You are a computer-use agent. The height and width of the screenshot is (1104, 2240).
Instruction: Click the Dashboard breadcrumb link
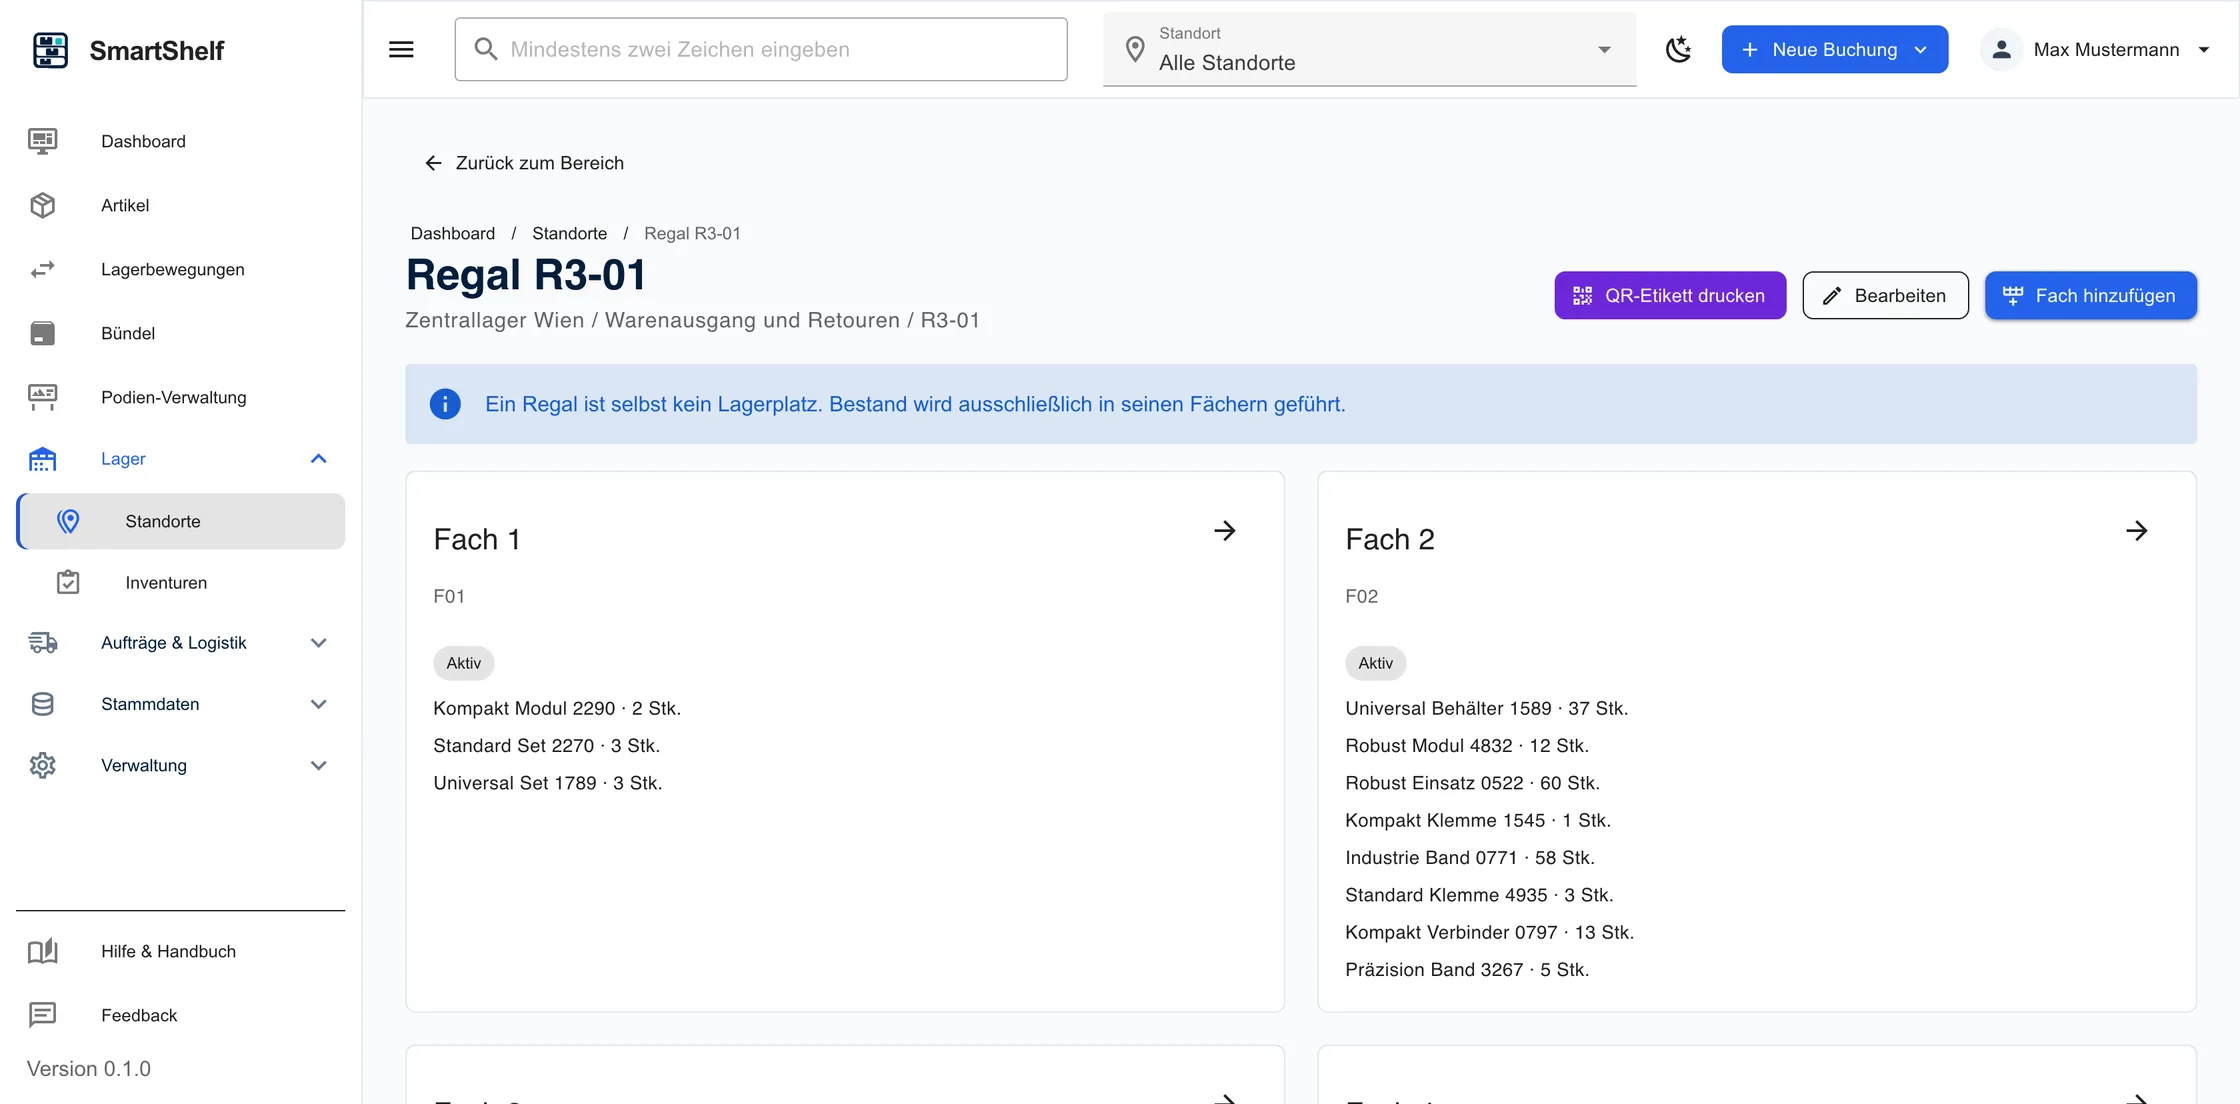(x=453, y=233)
